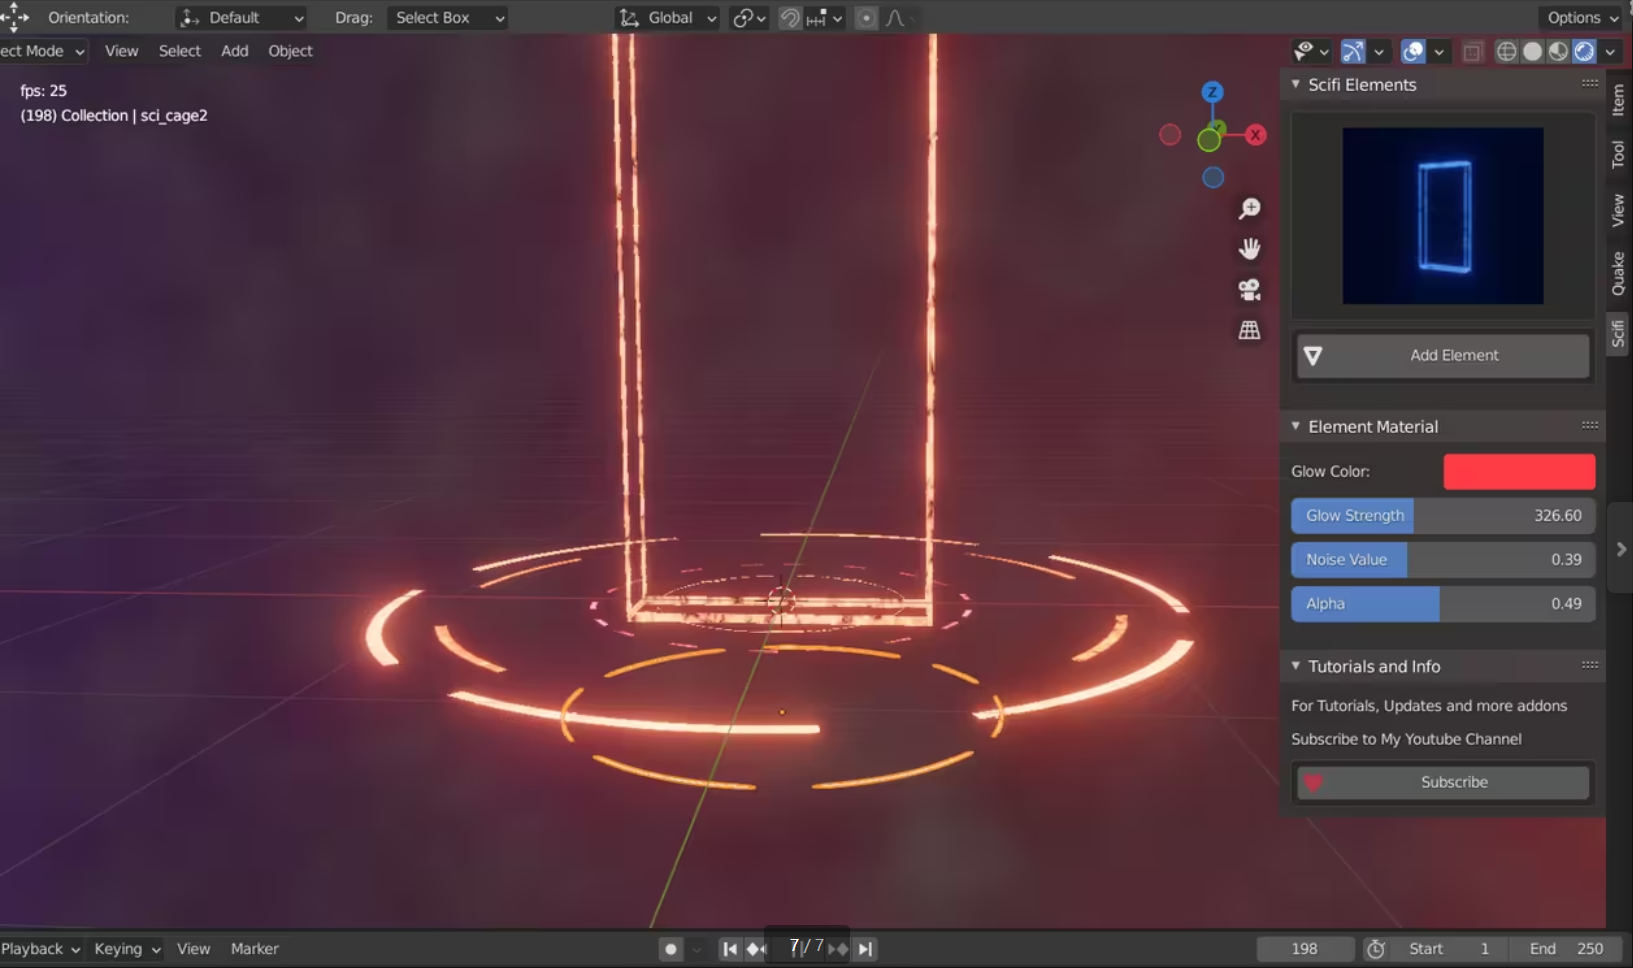This screenshot has height=968, width=1633.
Task: Activate the Zoom tool in viewport sidebar
Action: 1250,208
